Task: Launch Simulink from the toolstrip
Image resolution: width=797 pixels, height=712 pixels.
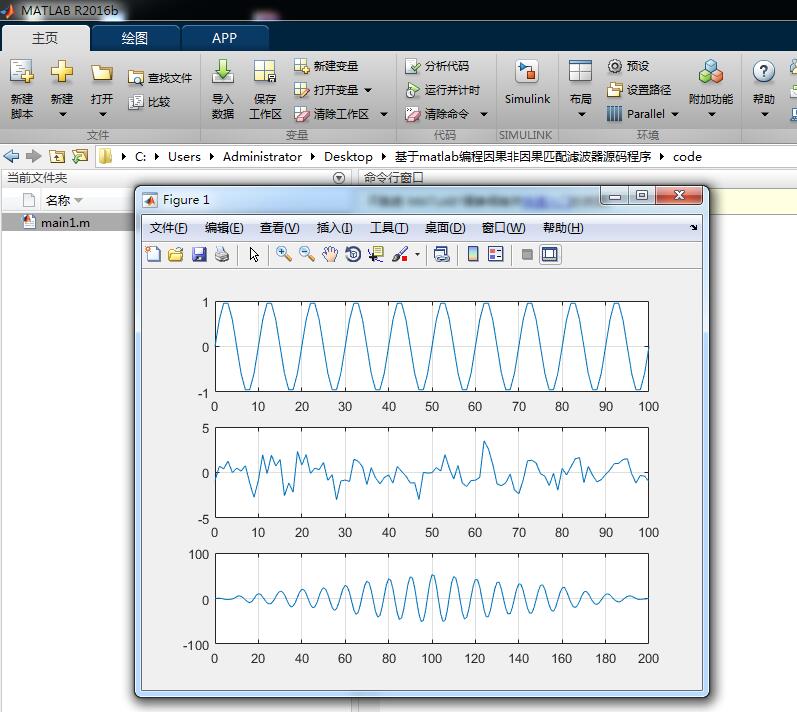Action: click(527, 82)
